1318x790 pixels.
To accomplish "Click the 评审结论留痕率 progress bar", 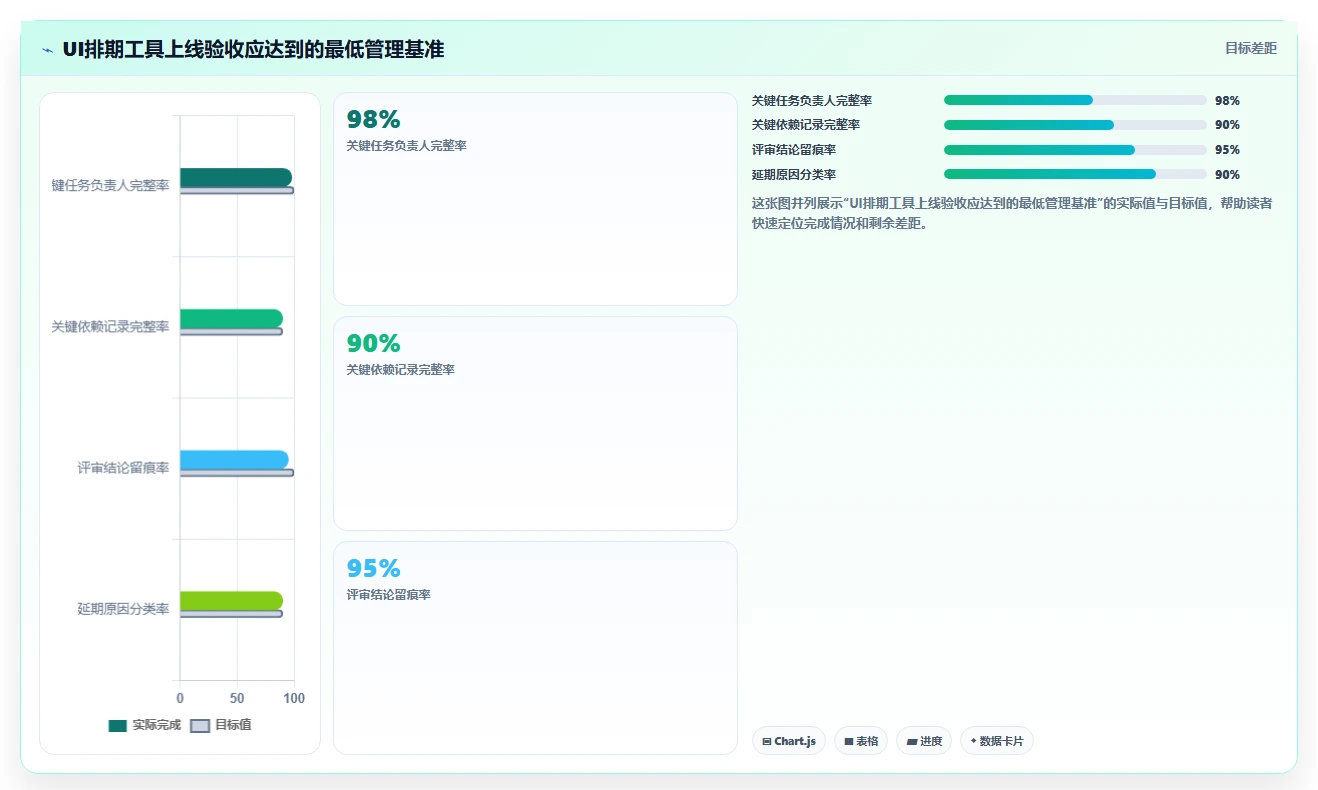I will pos(1075,150).
